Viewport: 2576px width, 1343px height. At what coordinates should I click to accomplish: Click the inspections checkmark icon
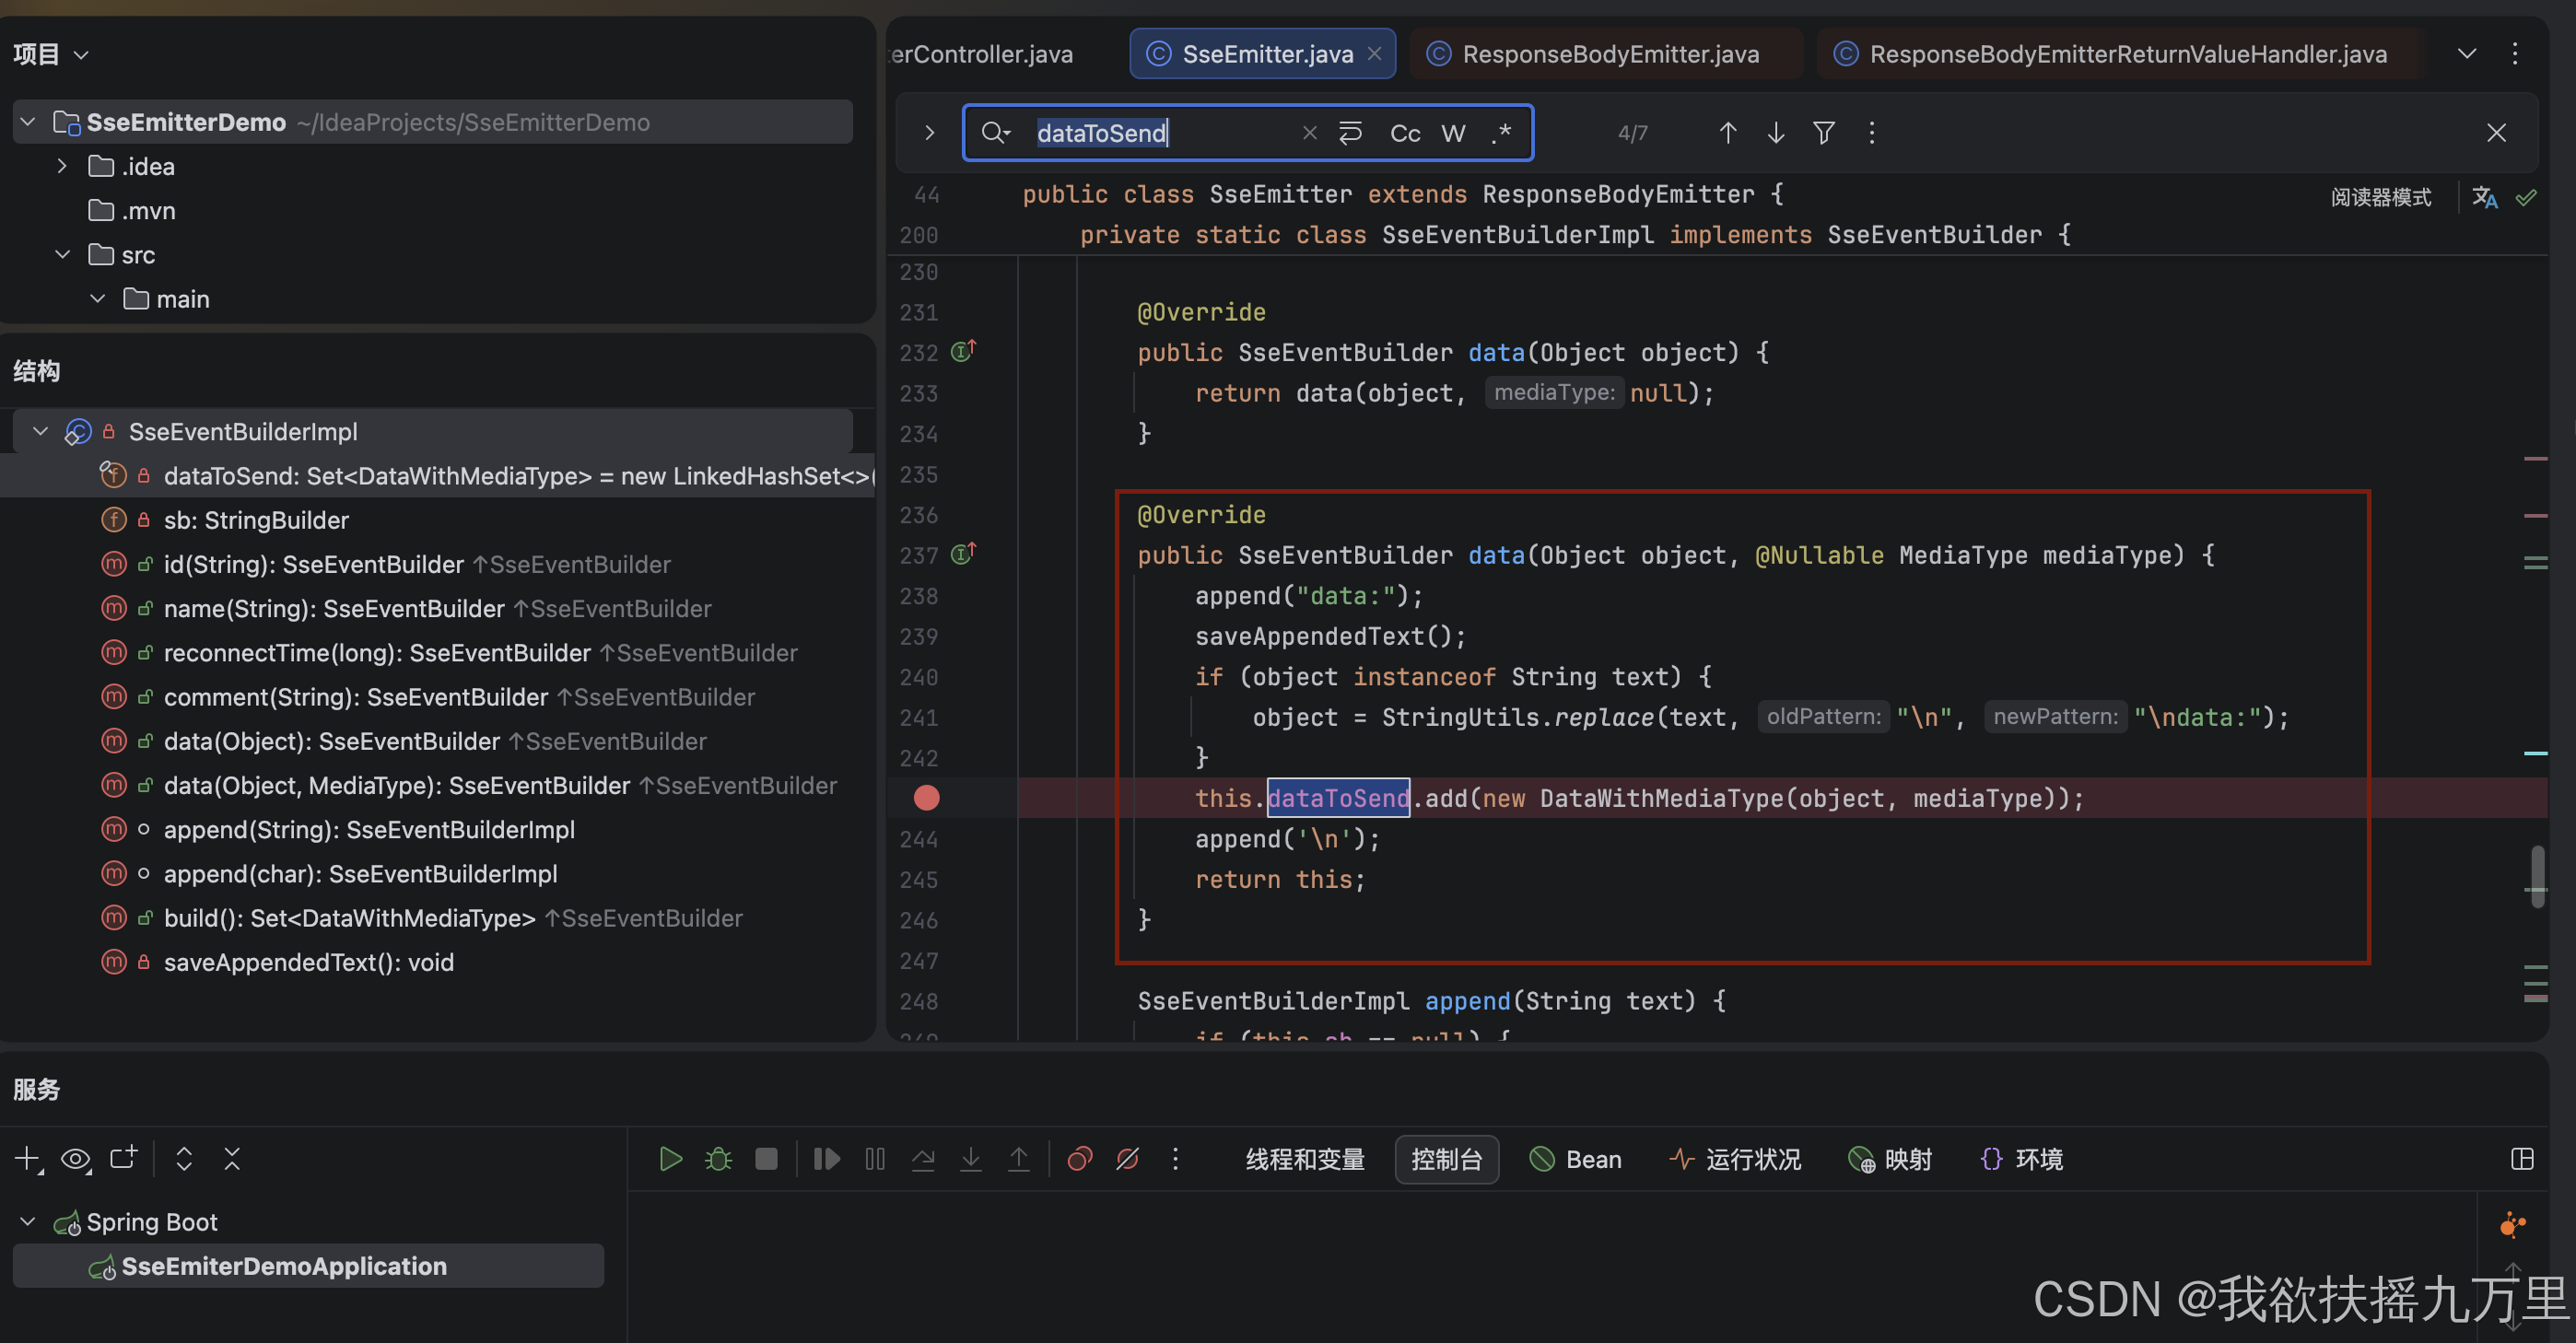point(2527,197)
